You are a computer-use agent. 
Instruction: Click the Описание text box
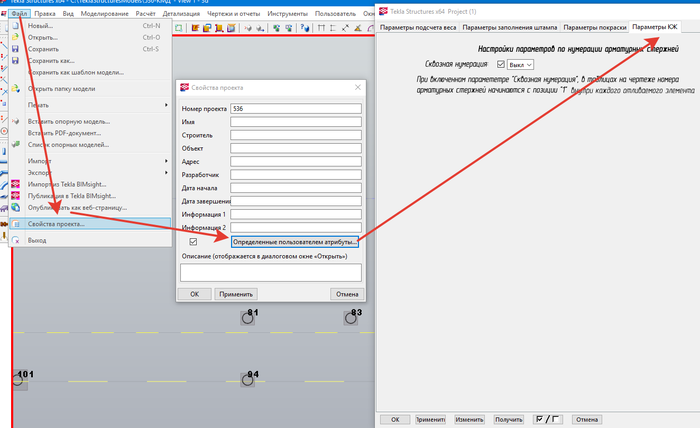tap(271, 273)
